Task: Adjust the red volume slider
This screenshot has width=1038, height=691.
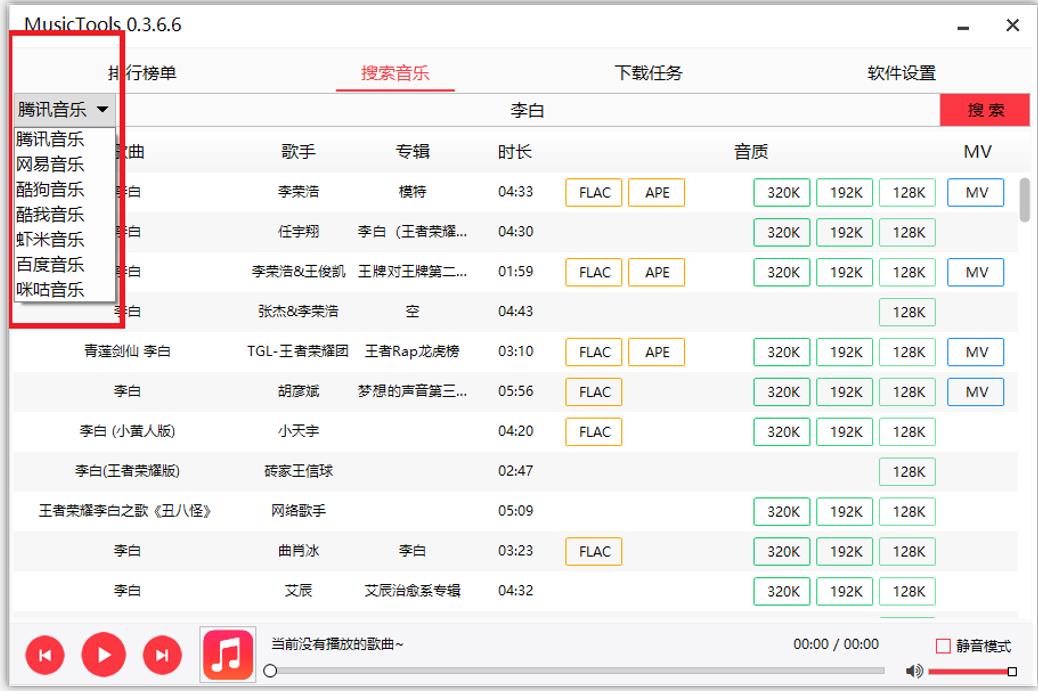Action: (972, 672)
